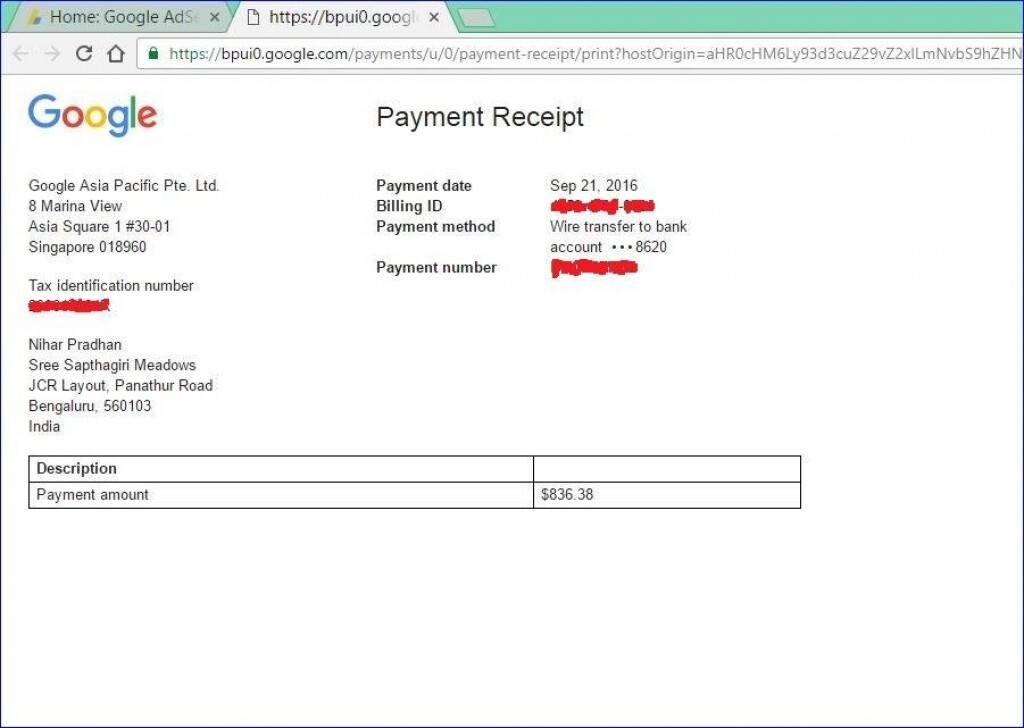Open a new browser tab
1024x728 pixels.
point(476,17)
